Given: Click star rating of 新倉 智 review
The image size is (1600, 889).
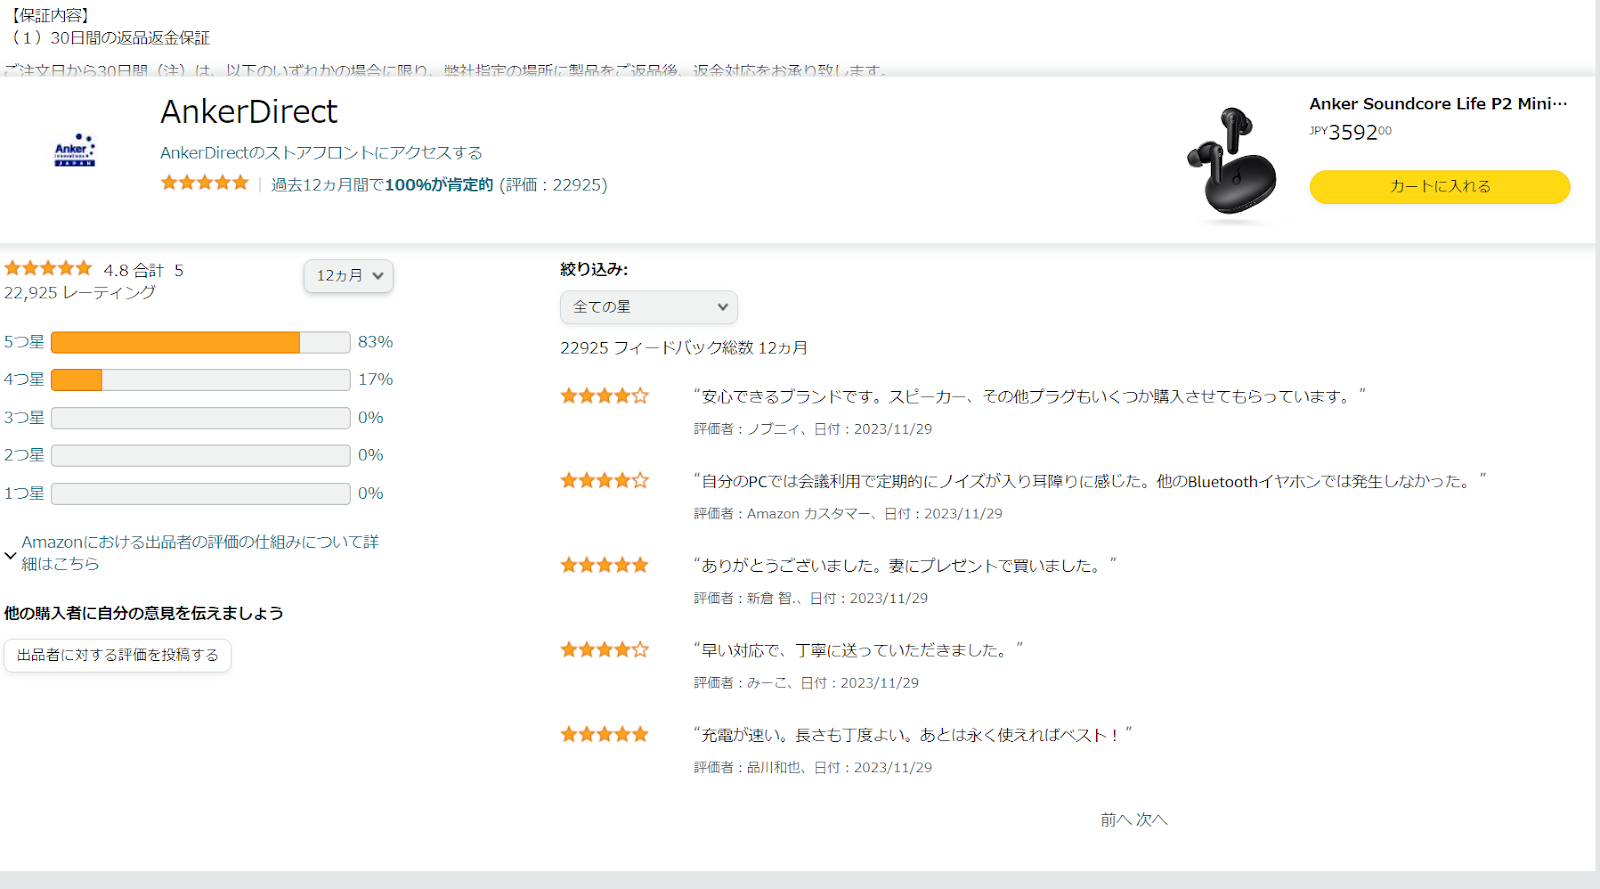Looking at the screenshot, I should coord(604,565).
